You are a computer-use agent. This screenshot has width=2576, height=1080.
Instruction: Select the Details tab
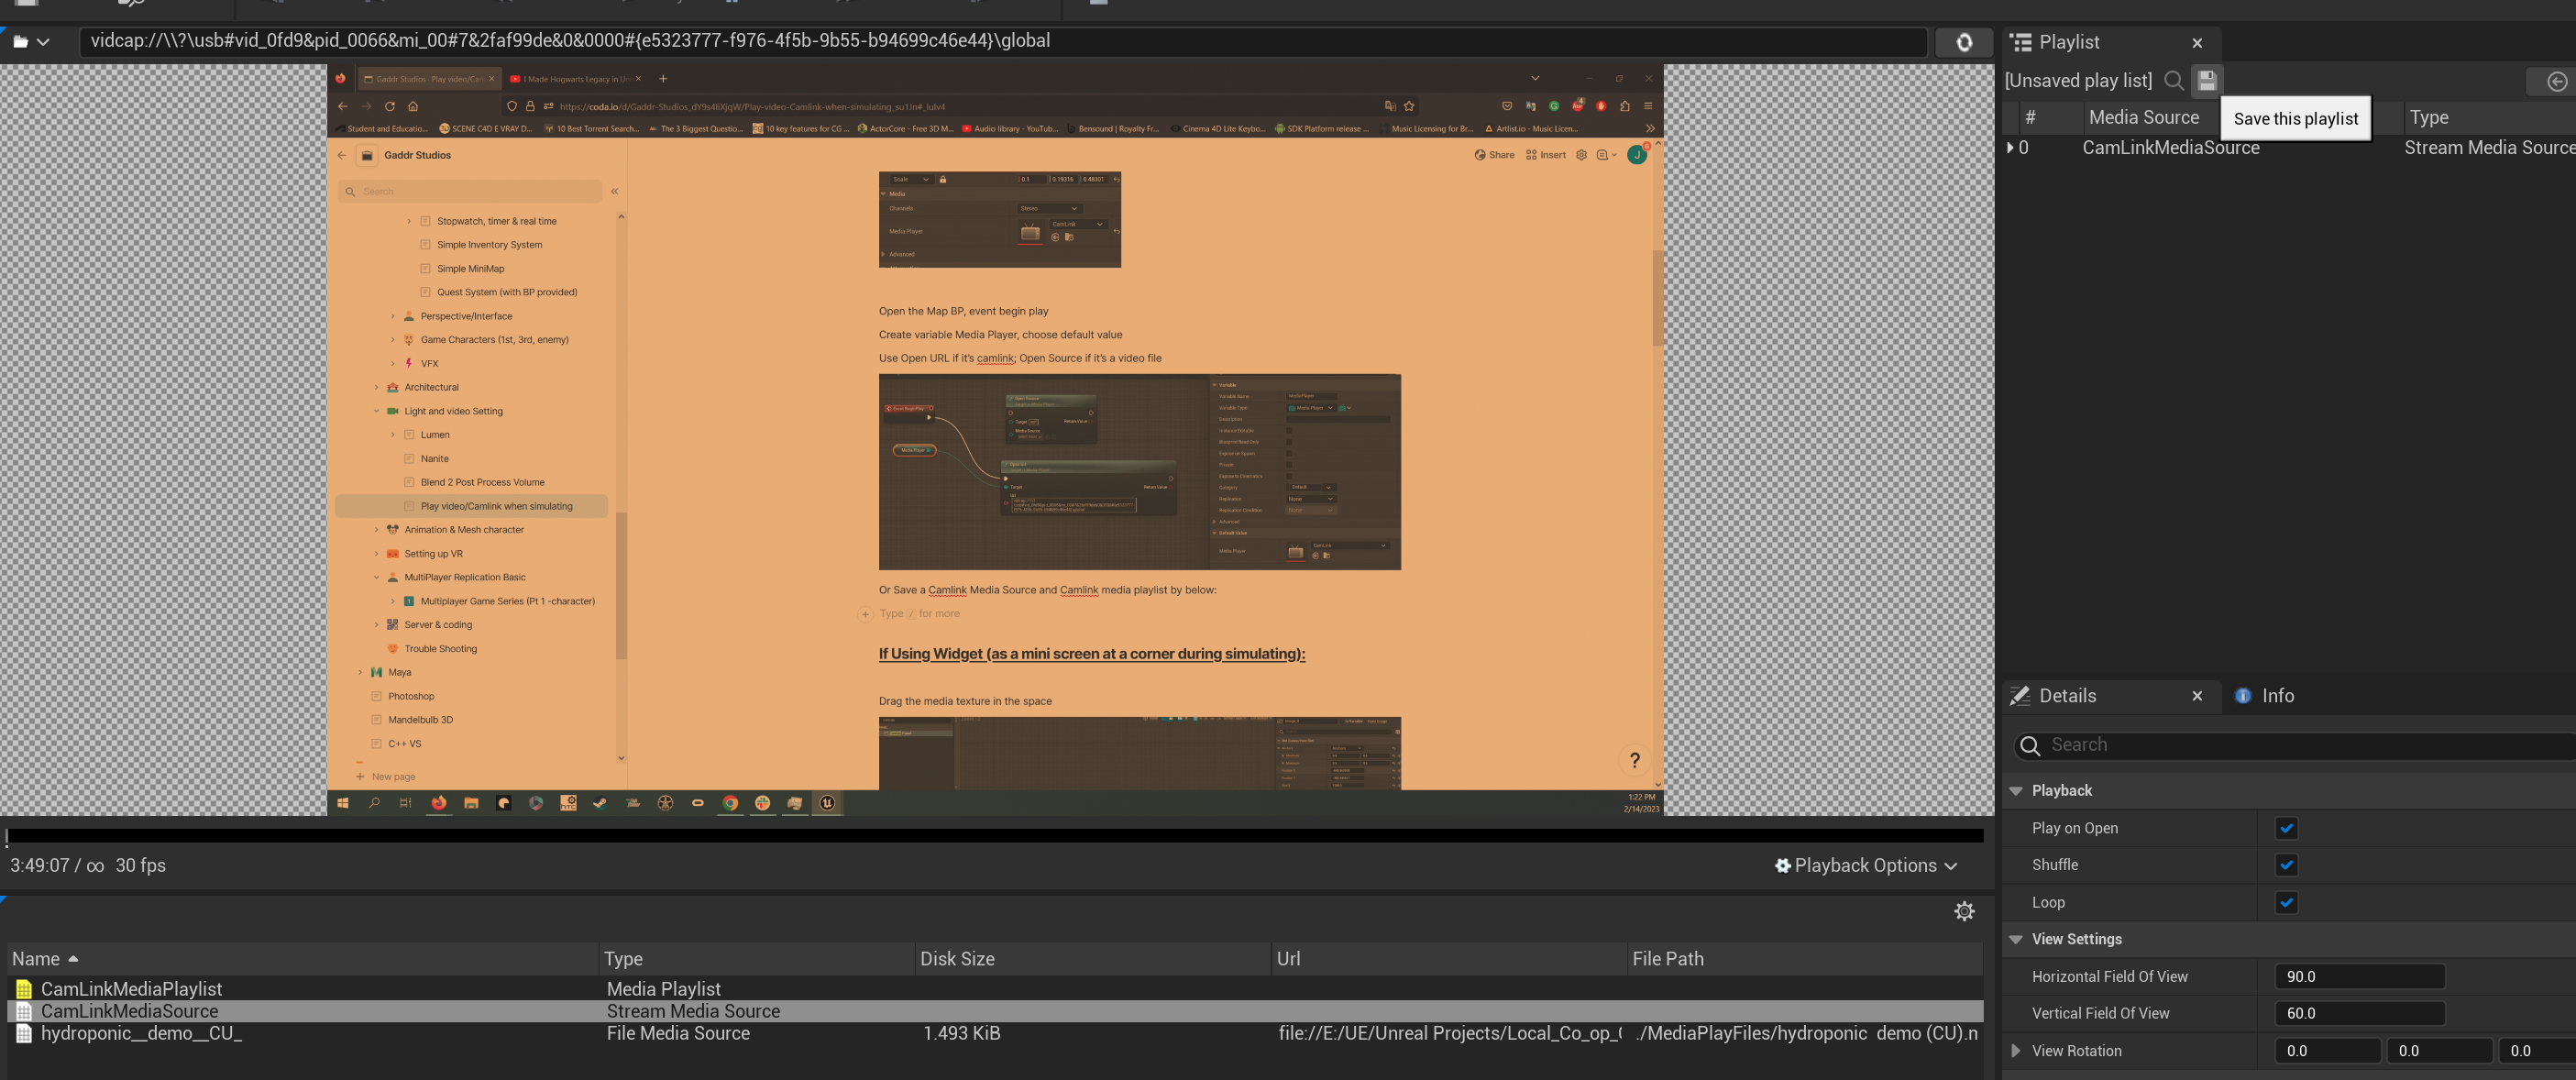[x=2066, y=696]
